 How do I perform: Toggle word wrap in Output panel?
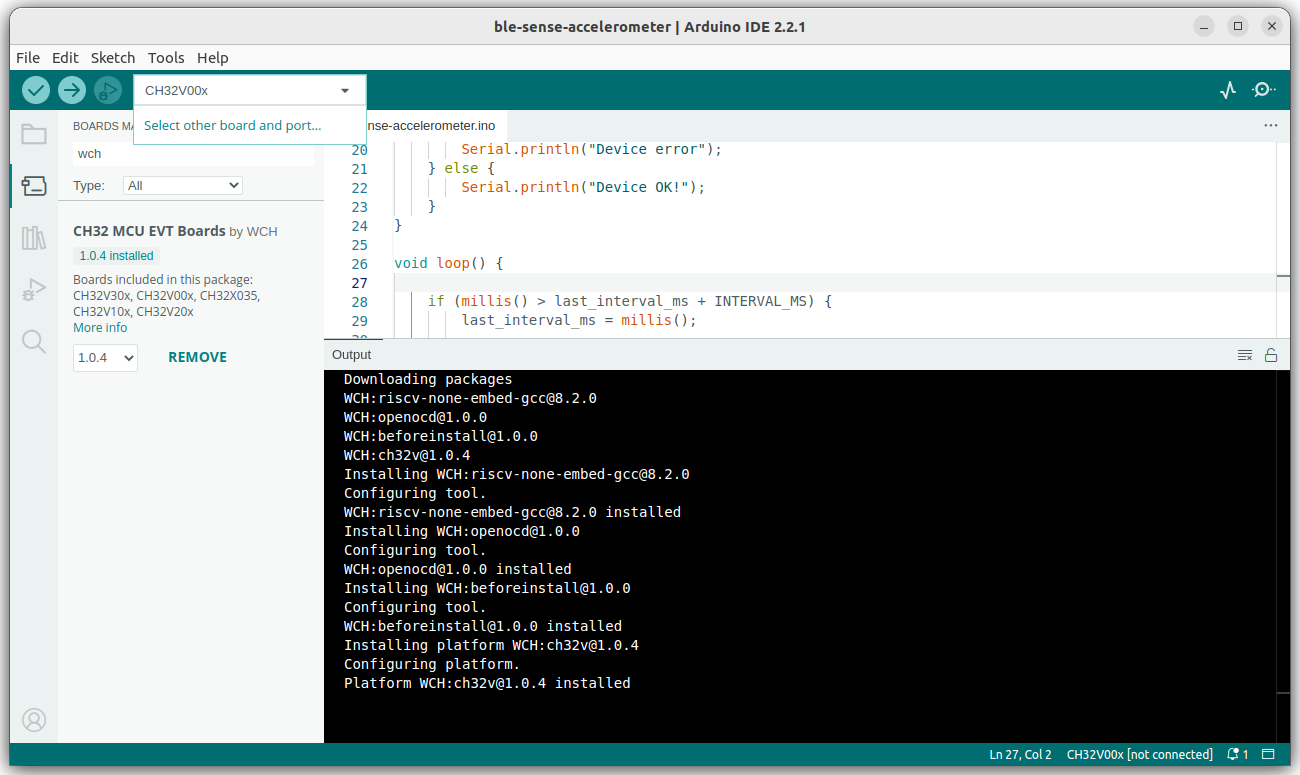tap(1245, 355)
